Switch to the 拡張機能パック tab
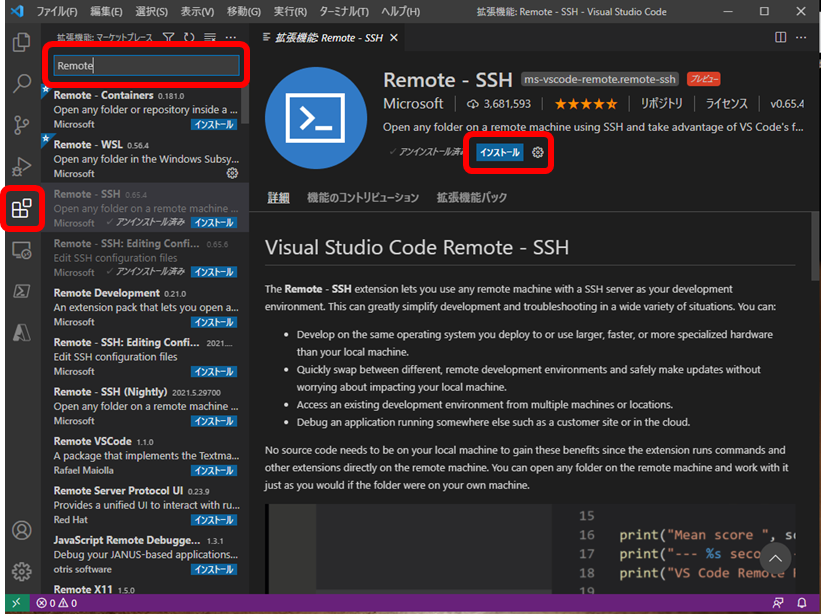The height and width of the screenshot is (614, 821). pyautogui.click(x=472, y=197)
